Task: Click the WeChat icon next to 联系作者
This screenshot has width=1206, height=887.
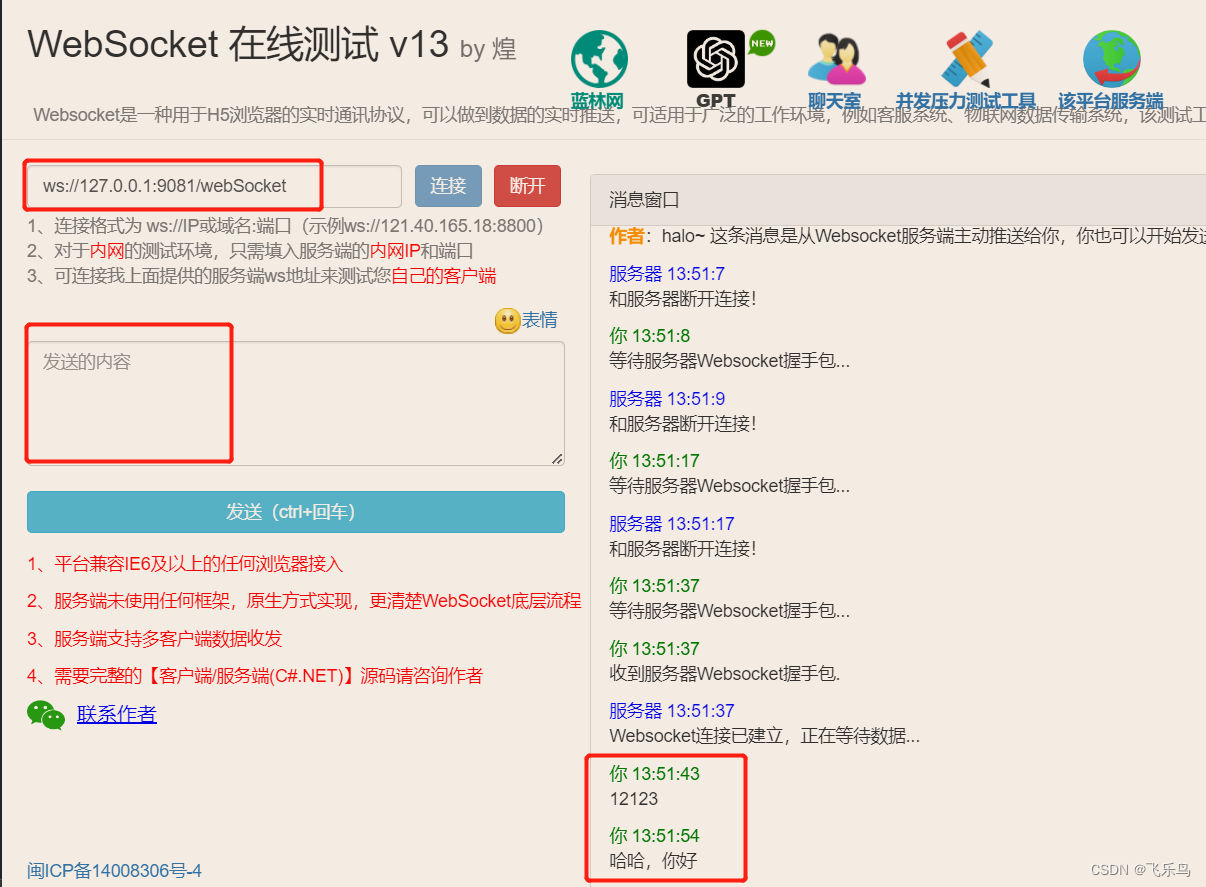Action: click(x=45, y=714)
